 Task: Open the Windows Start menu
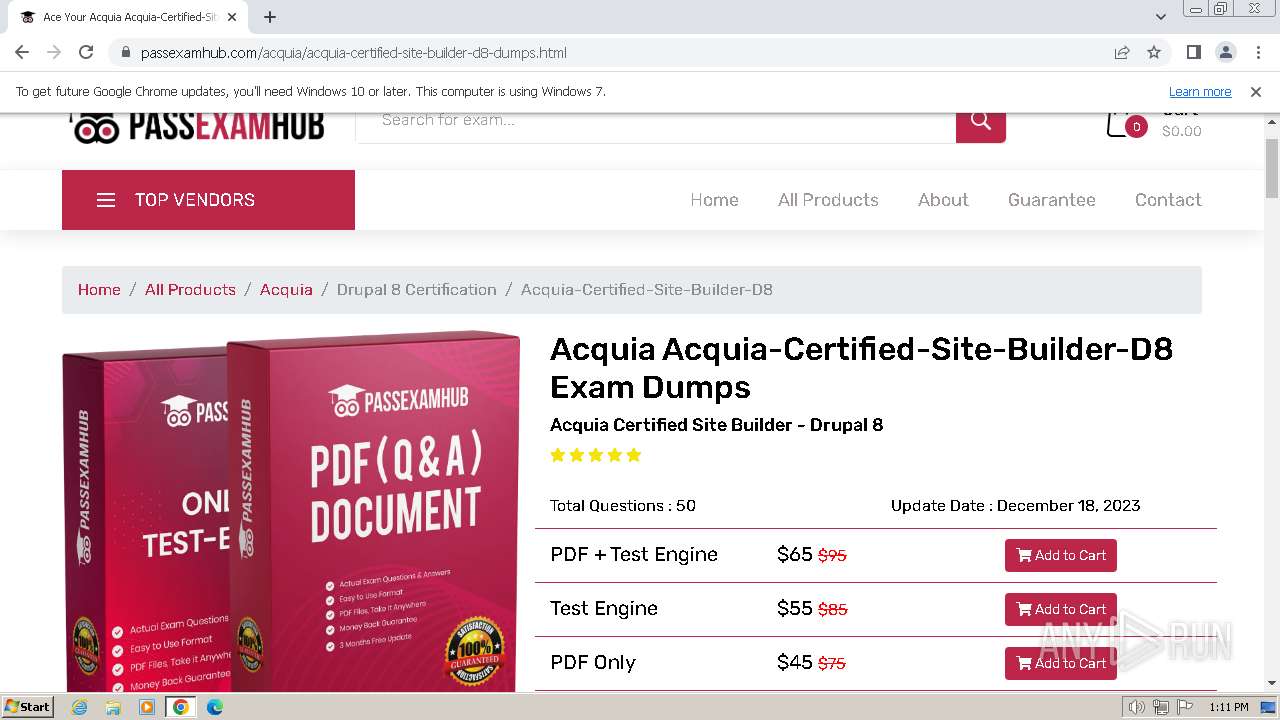pyautogui.click(x=28, y=707)
